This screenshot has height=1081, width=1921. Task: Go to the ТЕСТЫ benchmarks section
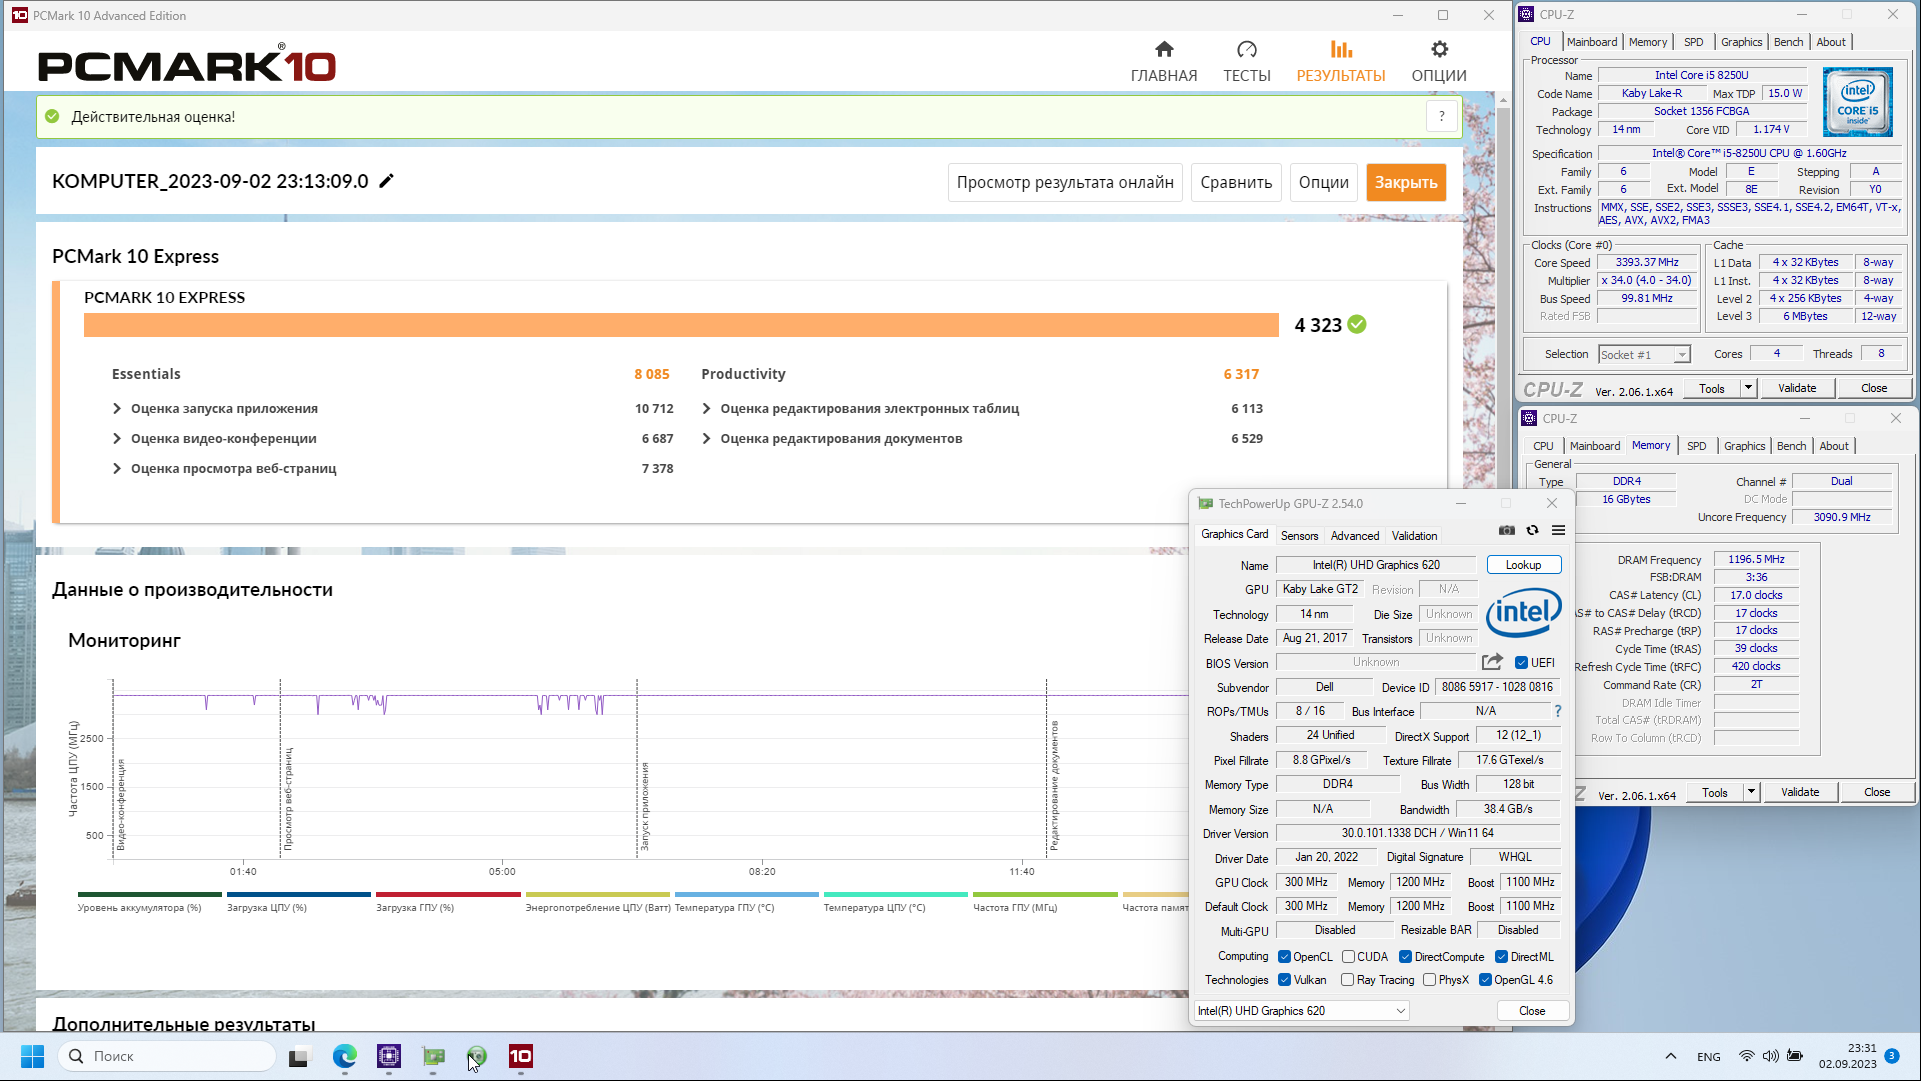pyautogui.click(x=1246, y=61)
